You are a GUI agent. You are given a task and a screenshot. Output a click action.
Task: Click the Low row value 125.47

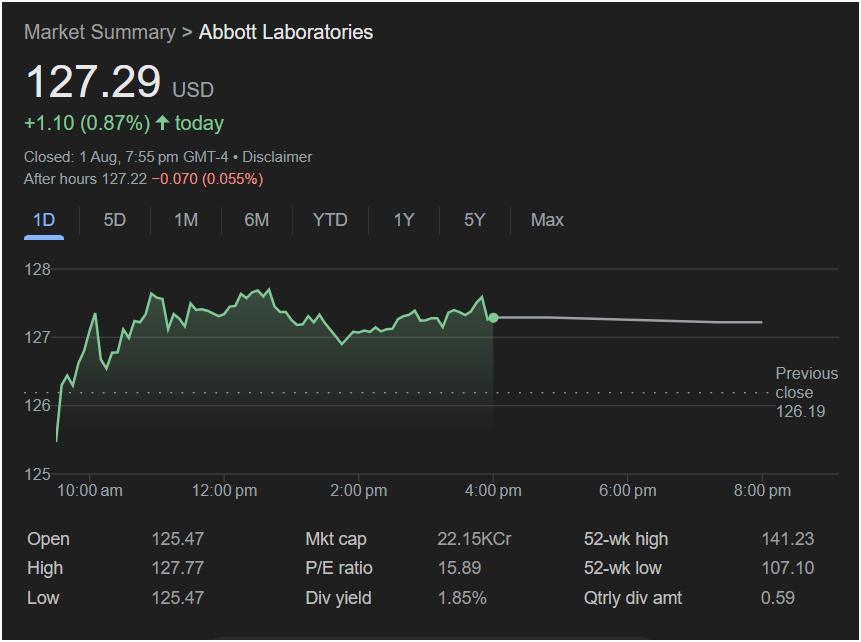click(178, 598)
